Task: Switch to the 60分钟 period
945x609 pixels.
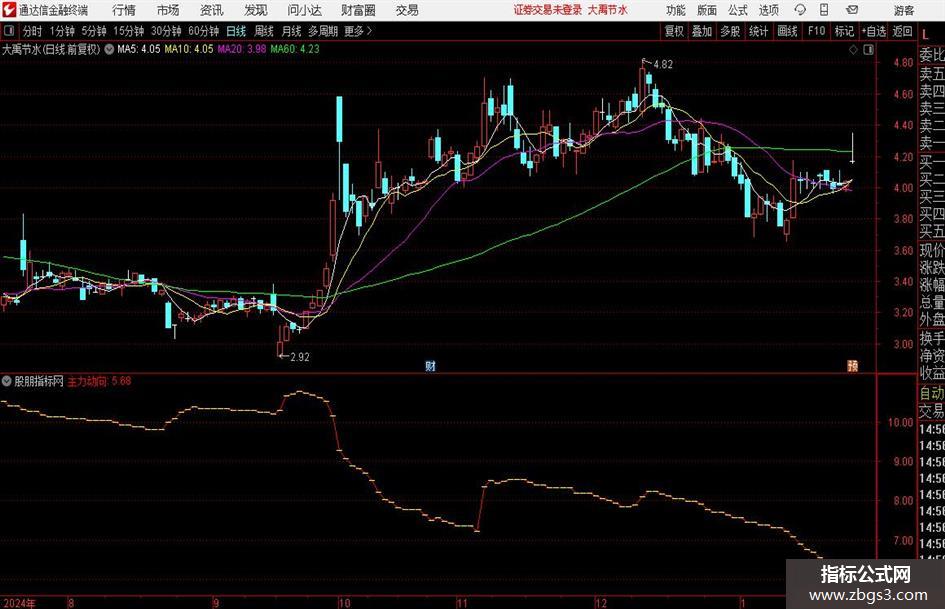Action: click(x=203, y=31)
